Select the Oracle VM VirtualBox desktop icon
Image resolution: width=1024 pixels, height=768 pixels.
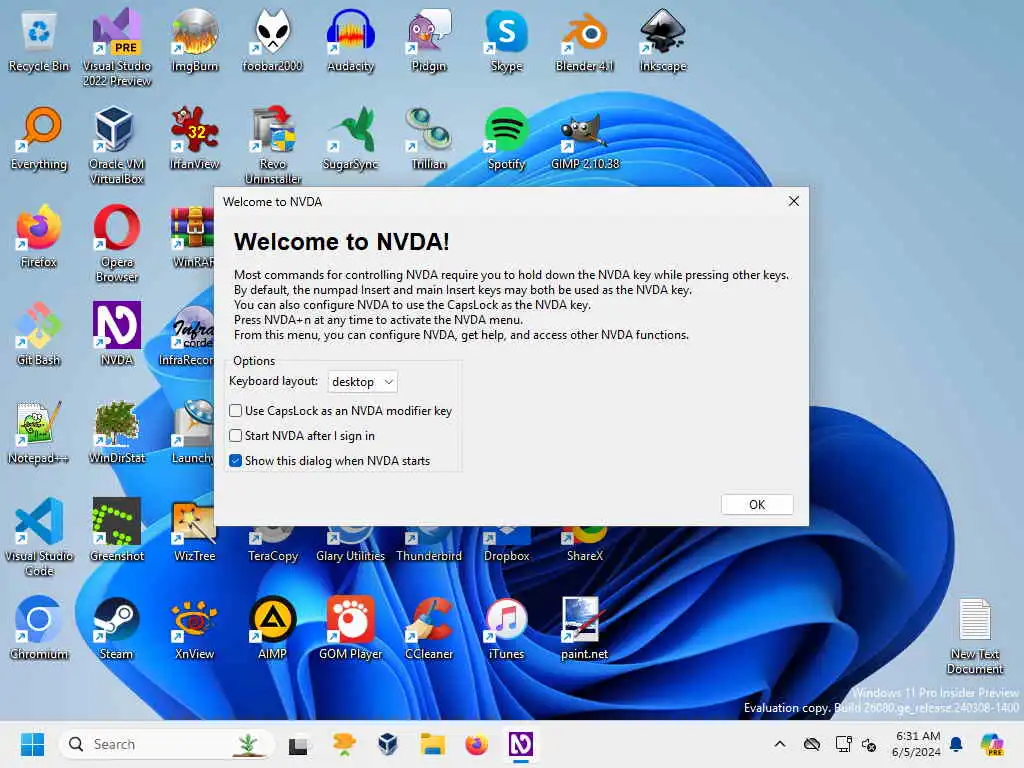pos(117,145)
